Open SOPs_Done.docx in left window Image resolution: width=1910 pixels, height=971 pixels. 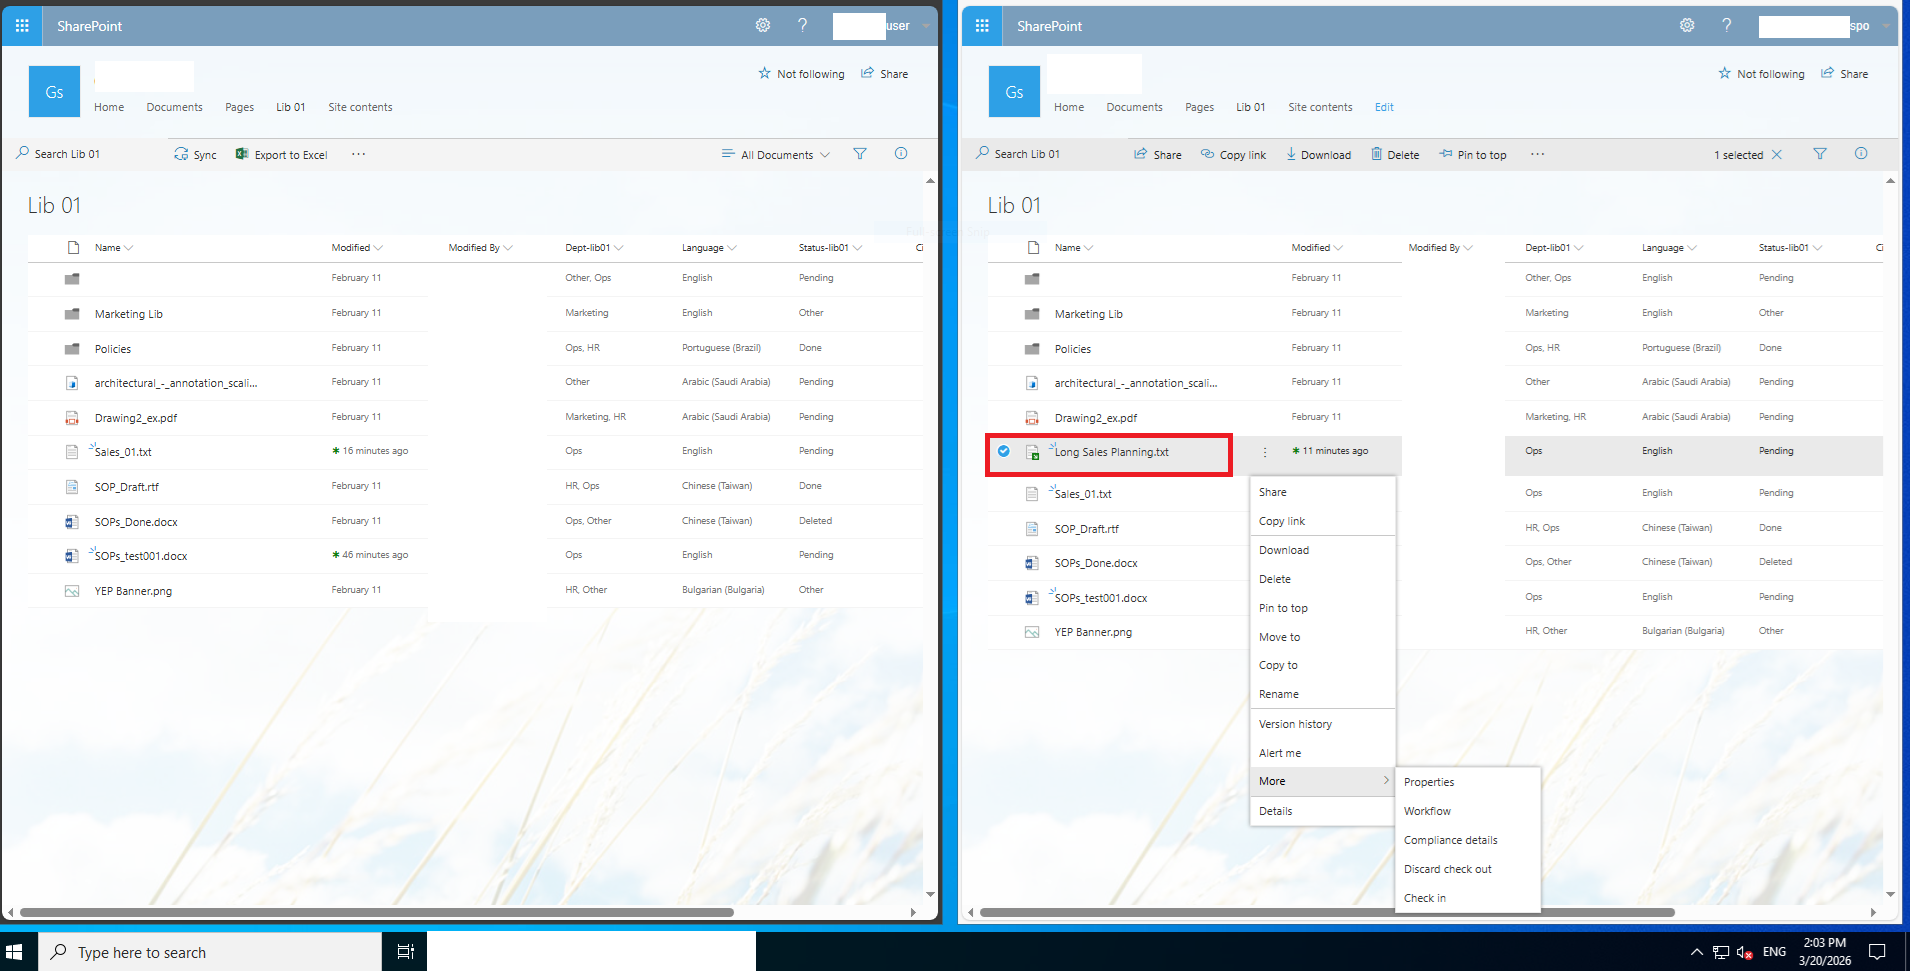click(x=136, y=522)
